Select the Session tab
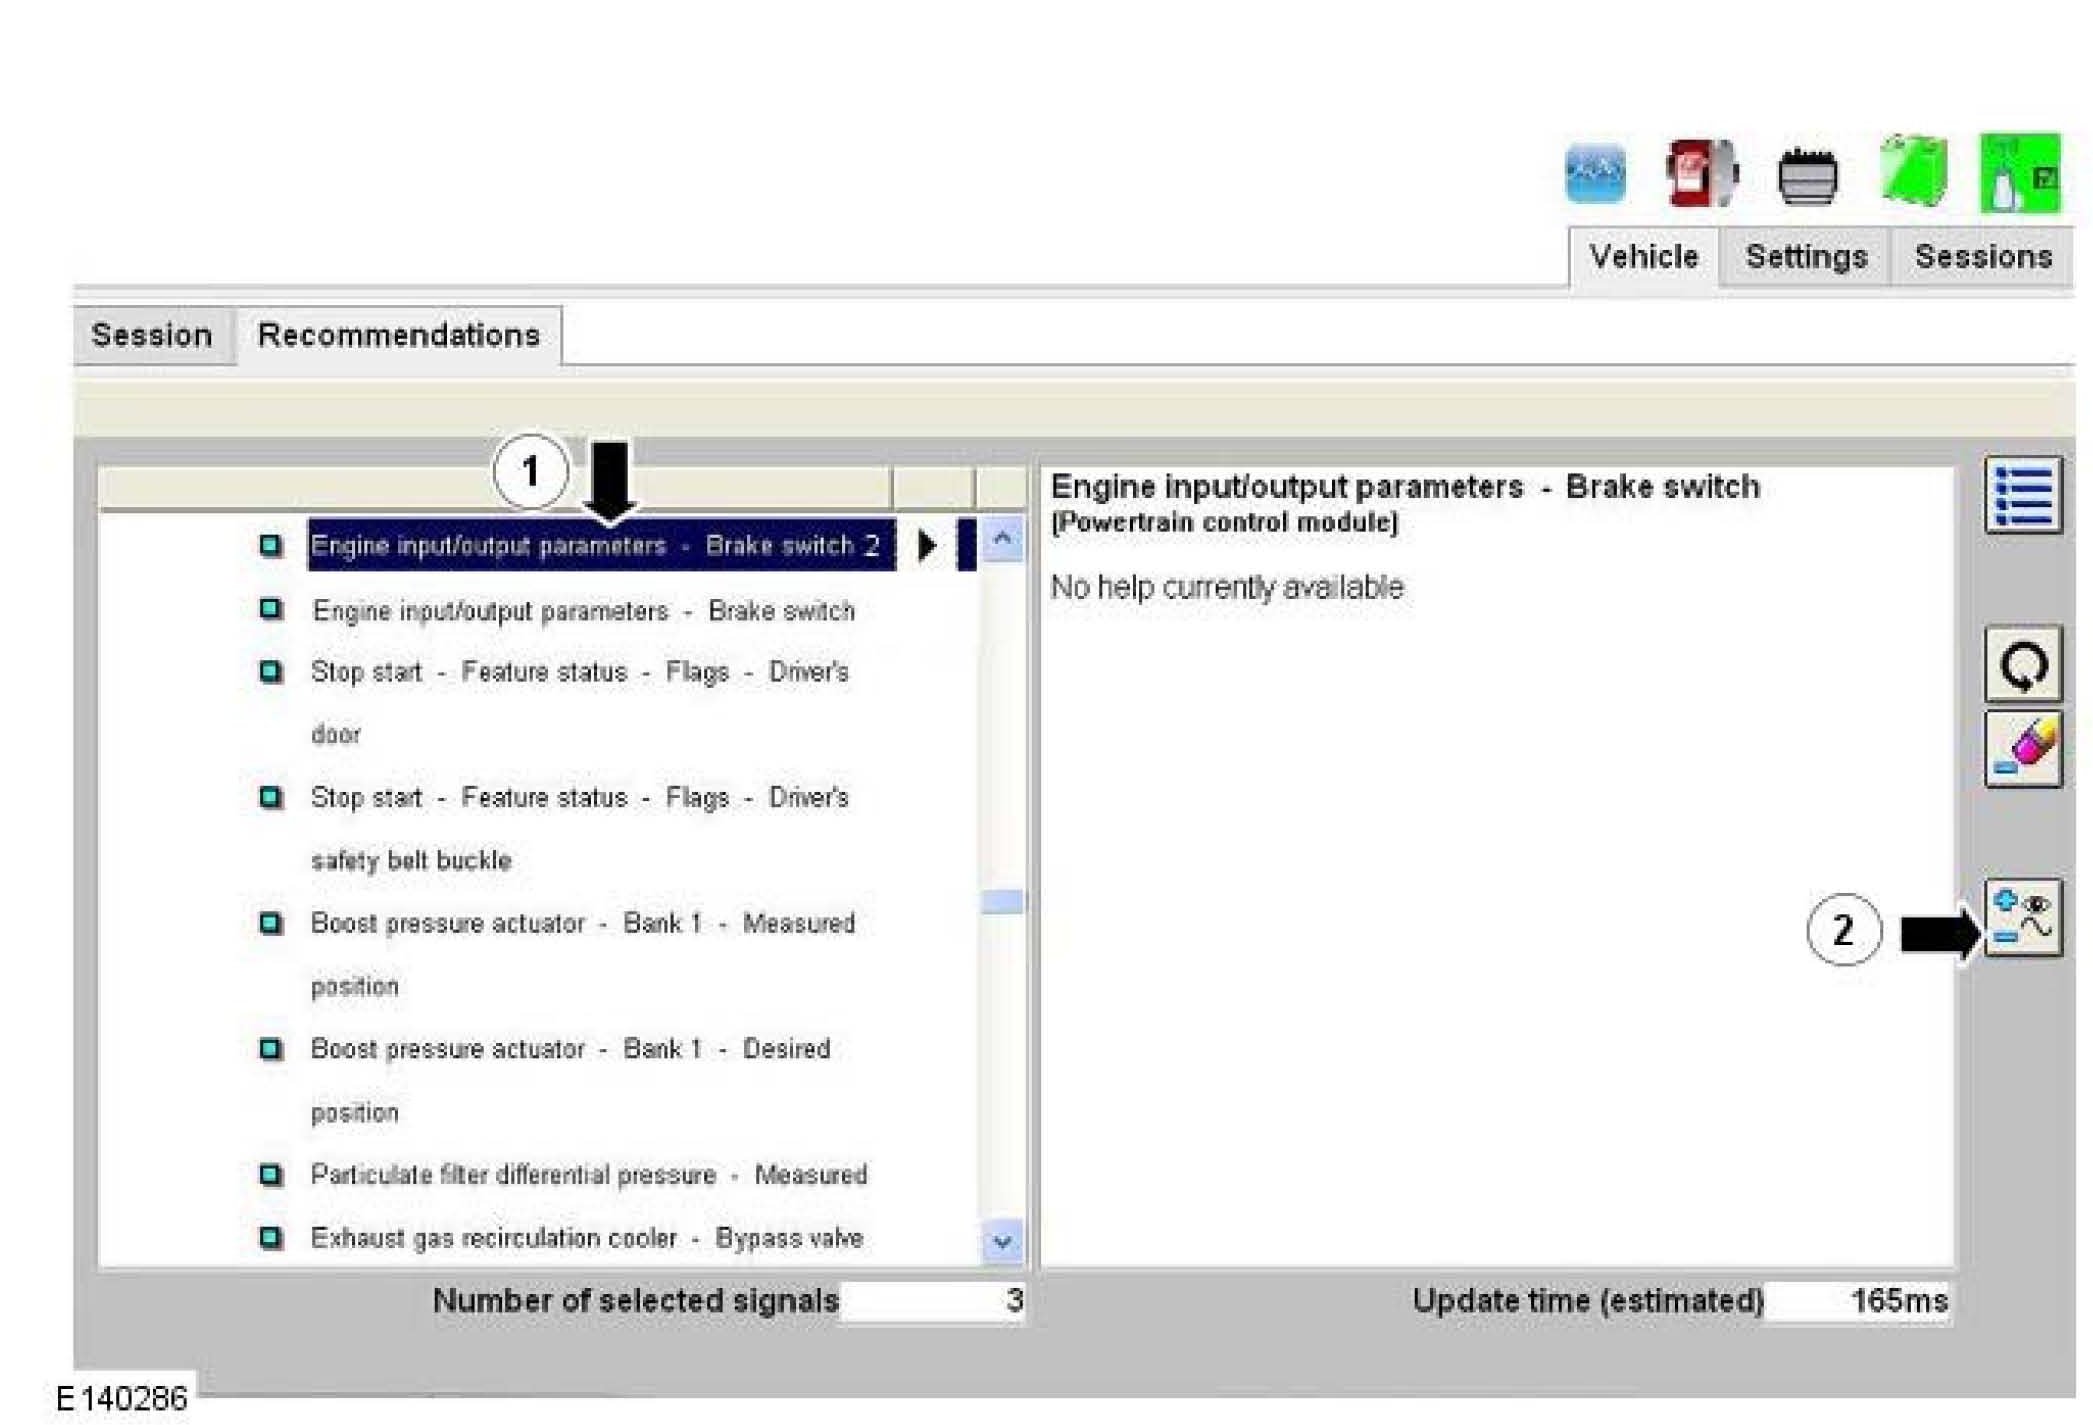Image resolution: width=2093 pixels, height=1425 pixels. [x=152, y=335]
